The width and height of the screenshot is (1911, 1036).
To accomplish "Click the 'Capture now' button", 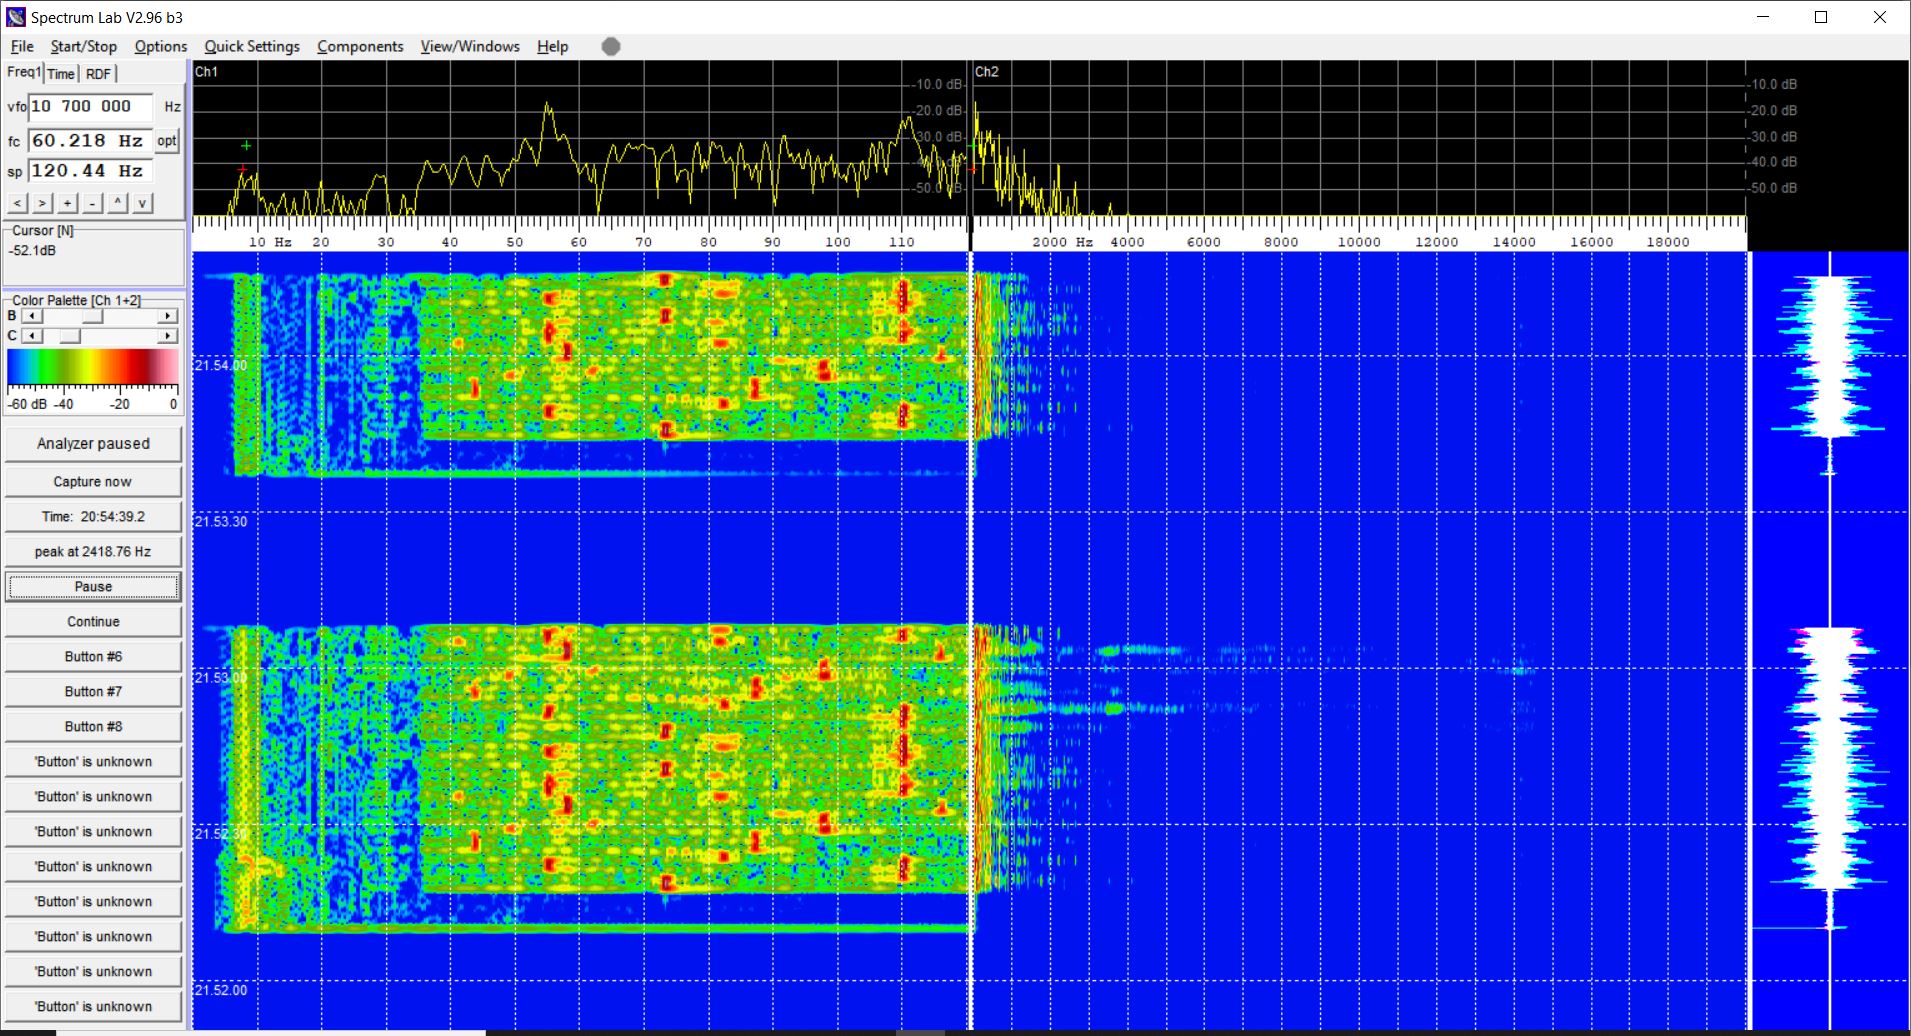I will [93, 481].
